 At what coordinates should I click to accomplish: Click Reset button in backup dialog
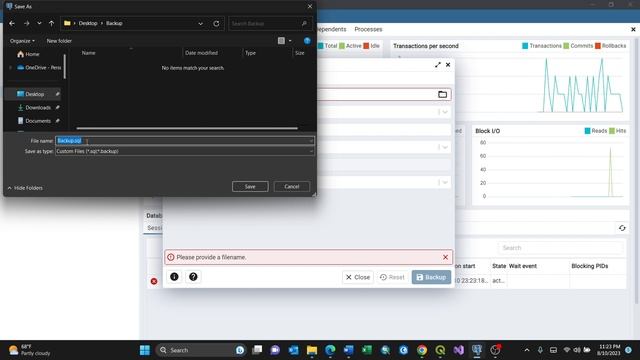(x=392, y=277)
